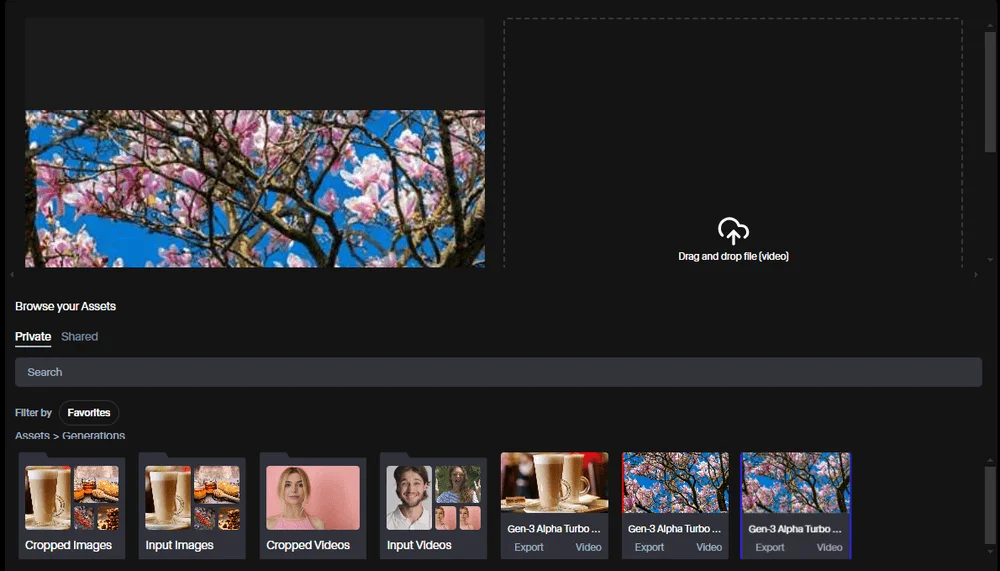Click the magnolia preview image at top

255,188
